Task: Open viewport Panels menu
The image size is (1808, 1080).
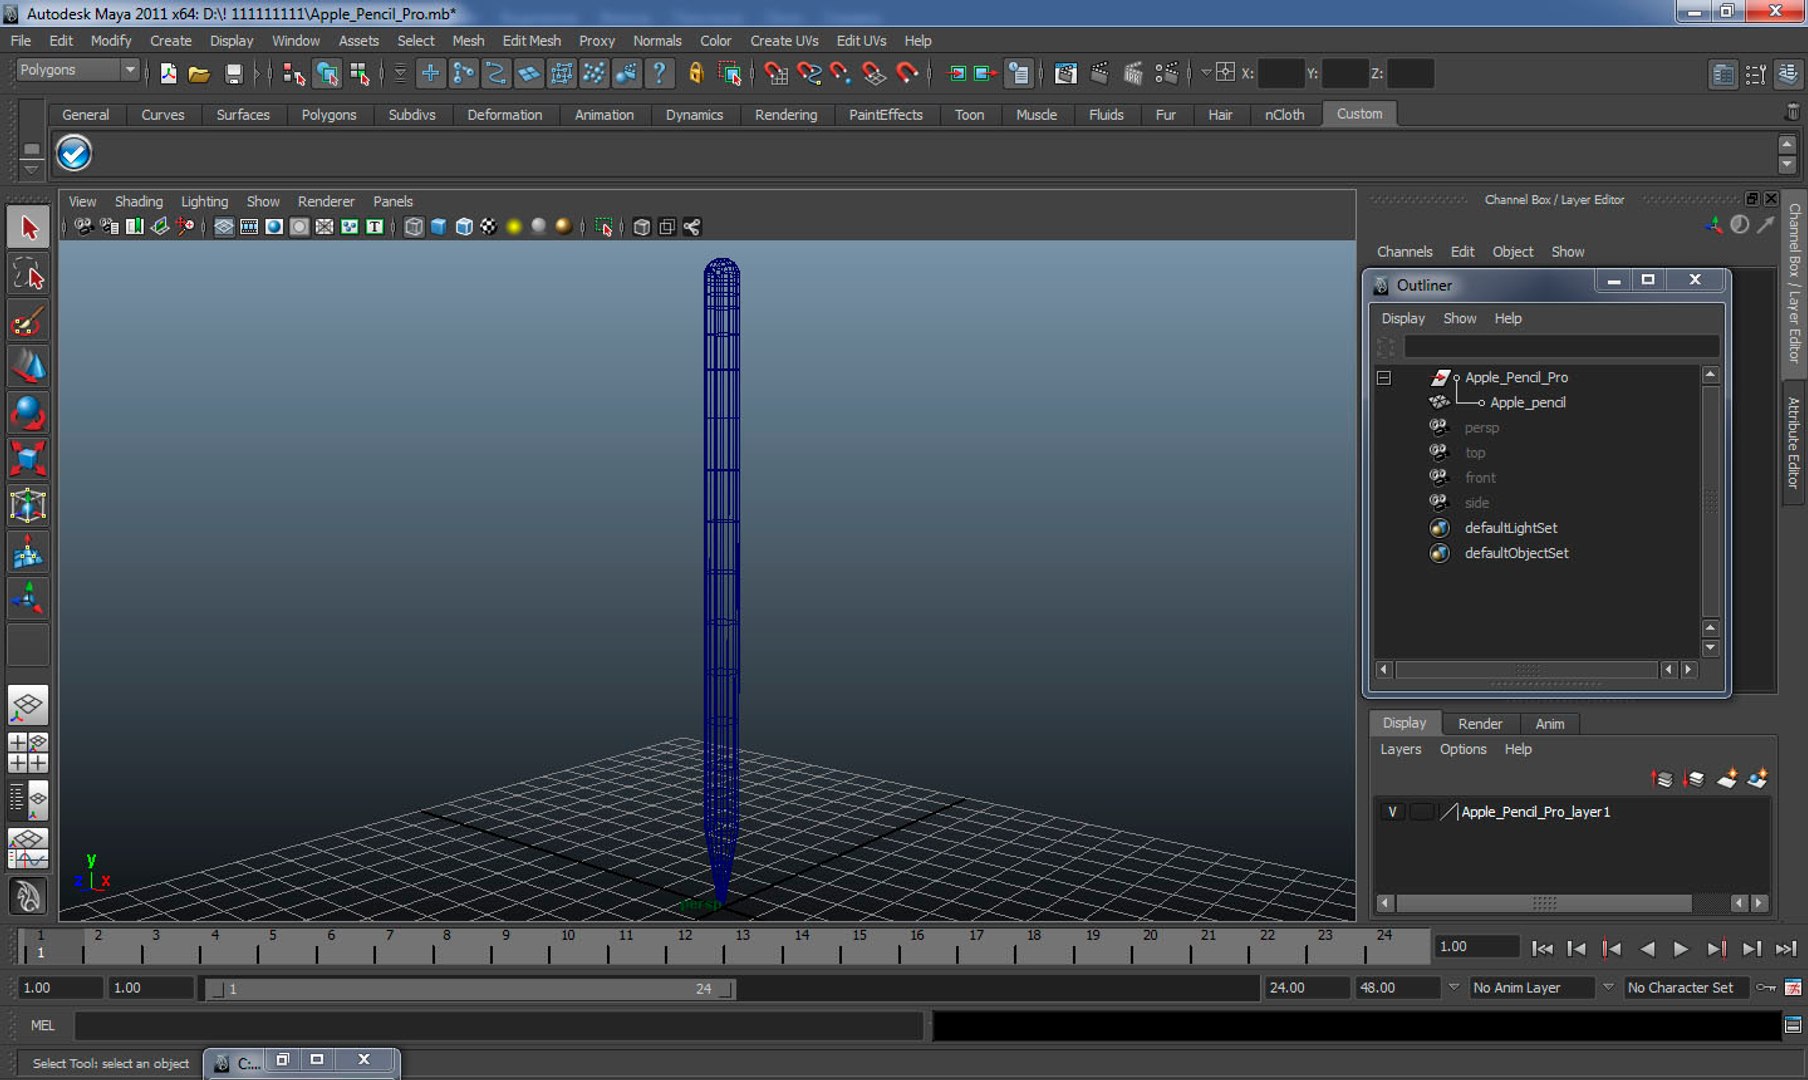Action: coord(393,201)
